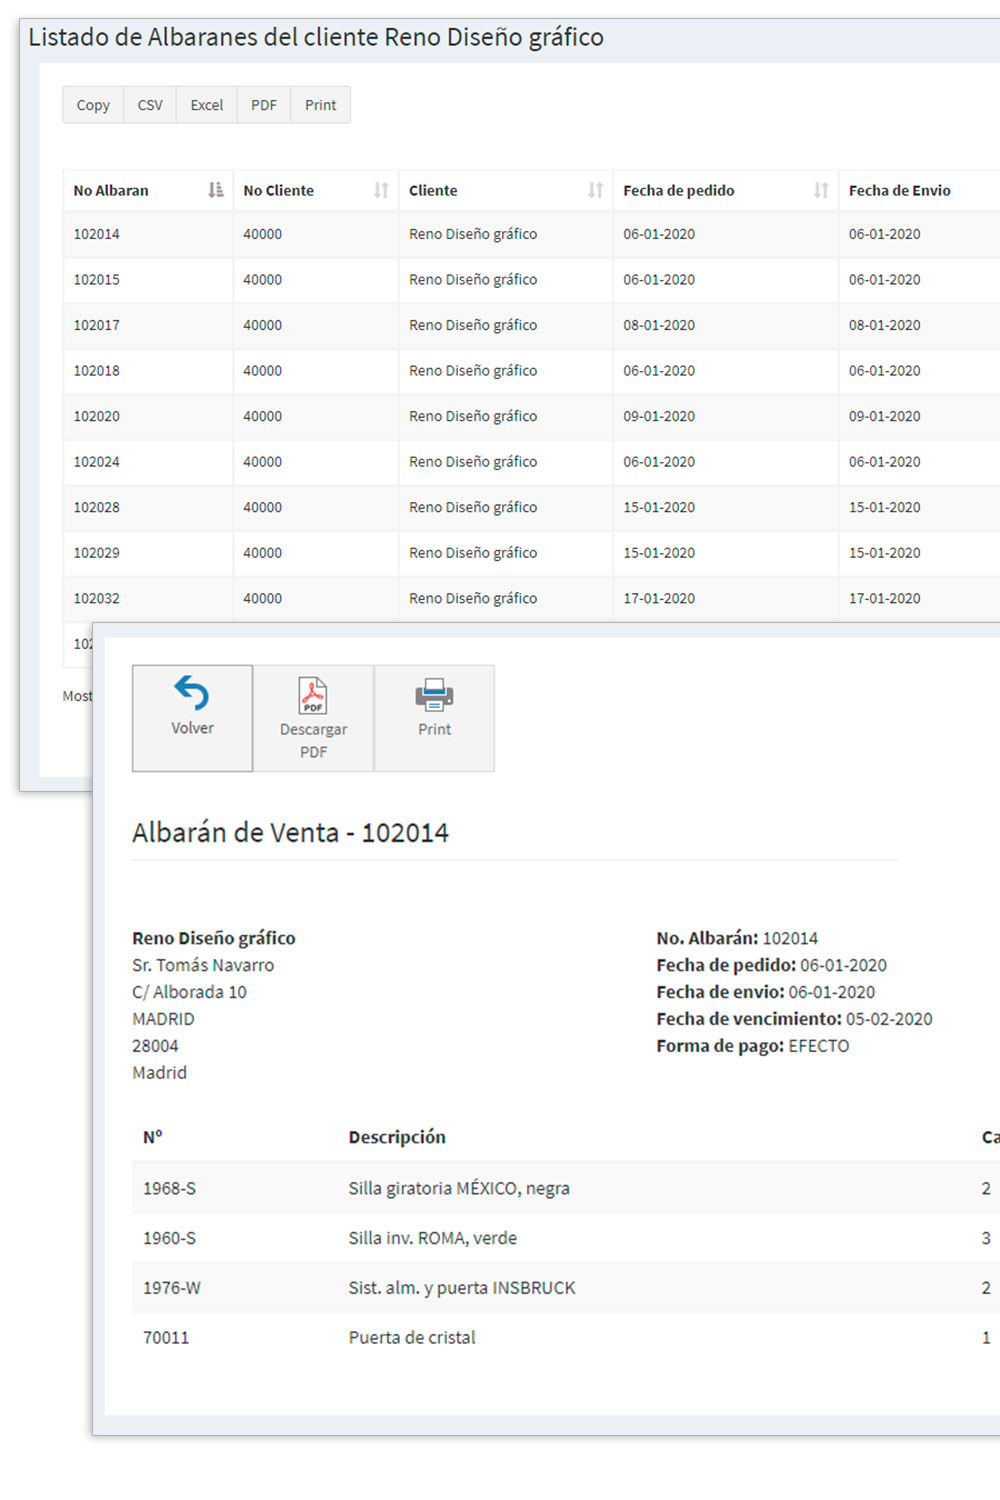Click the Fecha de pedido header label
The height and width of the screenshot is (1500, 1000).
[679, 190]
